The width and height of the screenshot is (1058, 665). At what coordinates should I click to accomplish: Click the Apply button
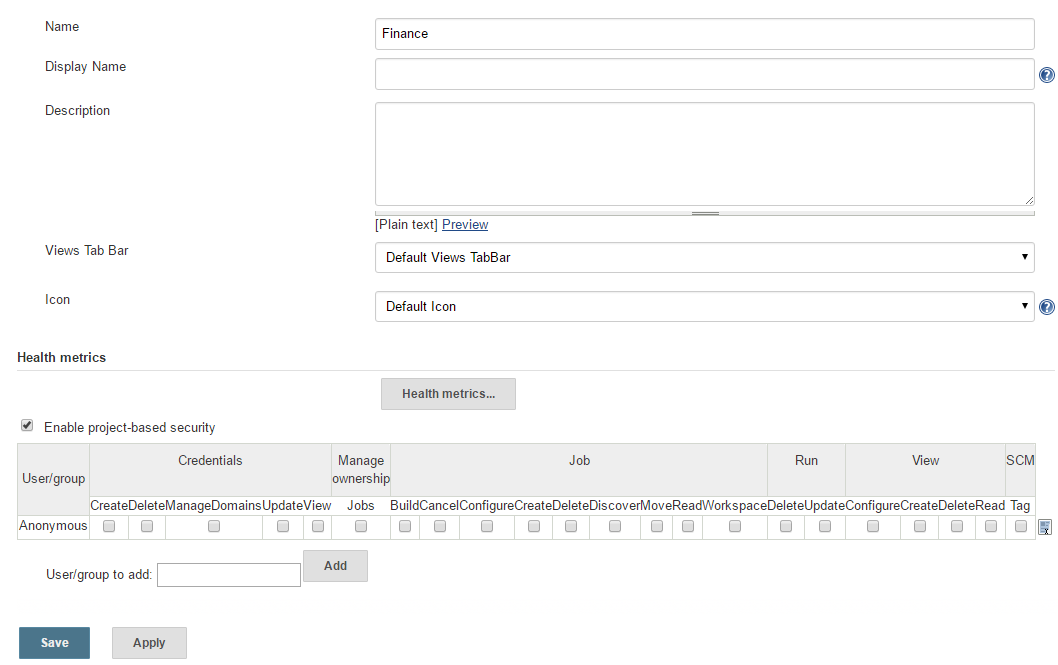149,643
